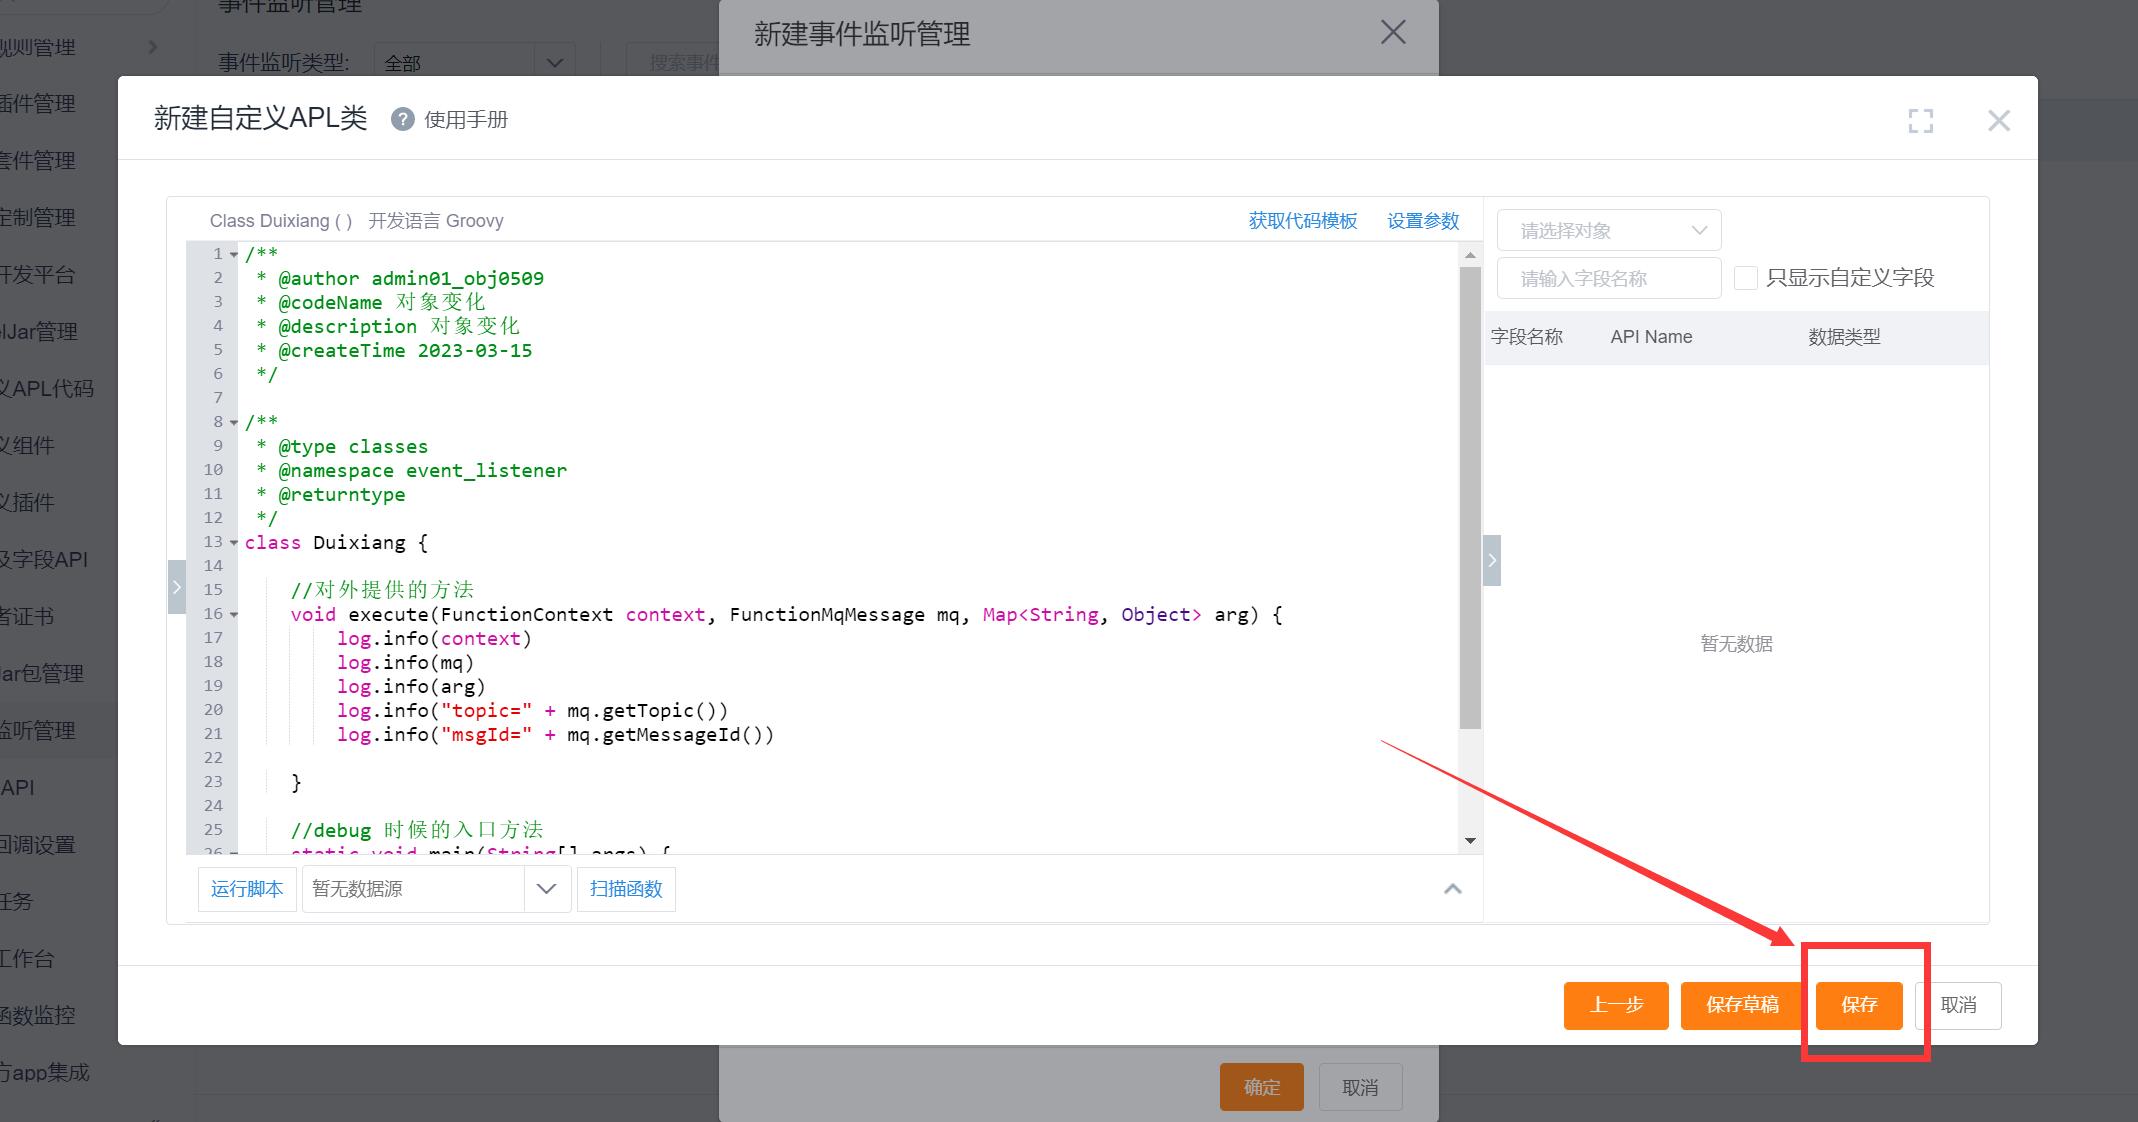Viewport: 2138px width, 1122px height.
Task: Toggle fullscreen for the APL class dialog
Action: (x=1920, y=121)
